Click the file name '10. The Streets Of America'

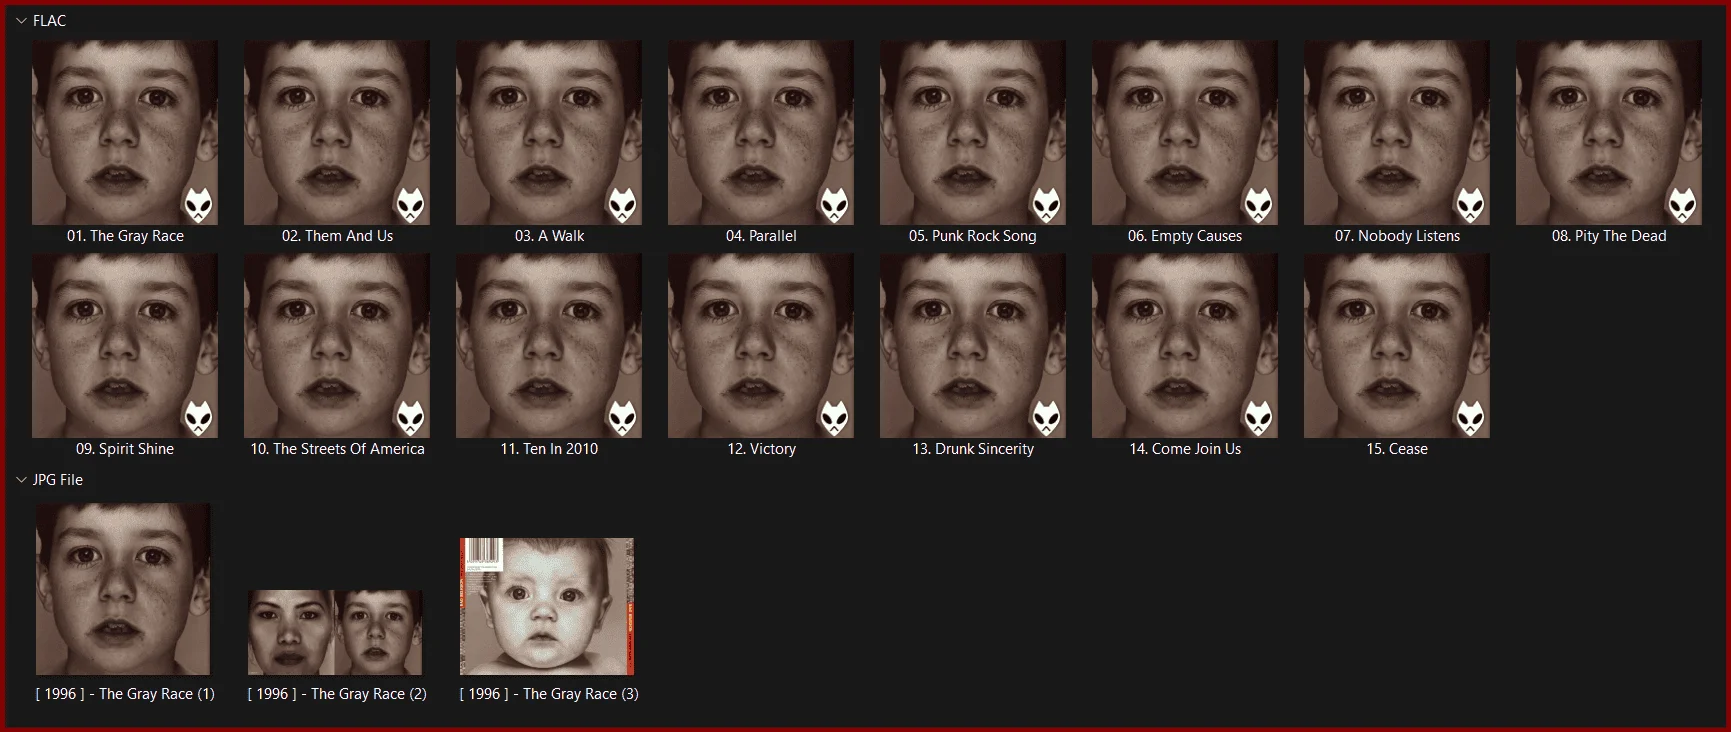(x=337, y=449)
